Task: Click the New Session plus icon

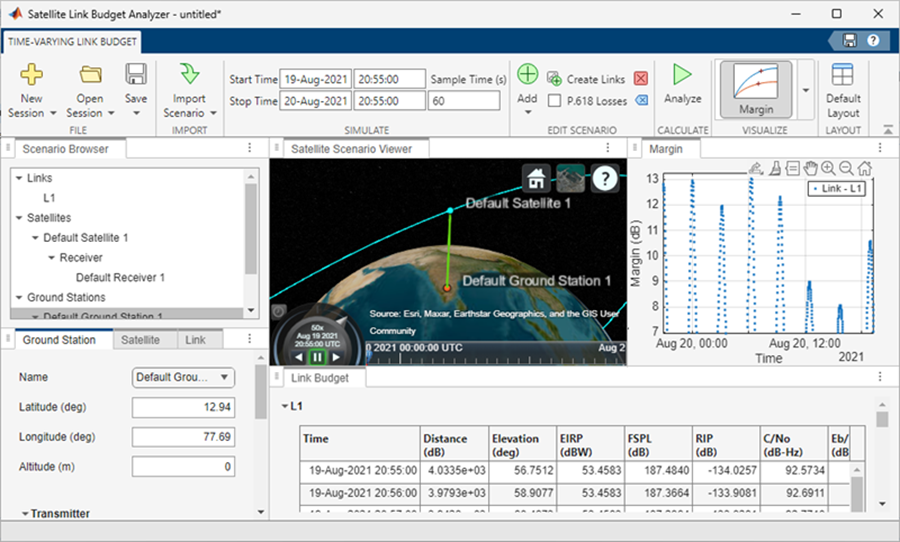Action: point(32,75)
